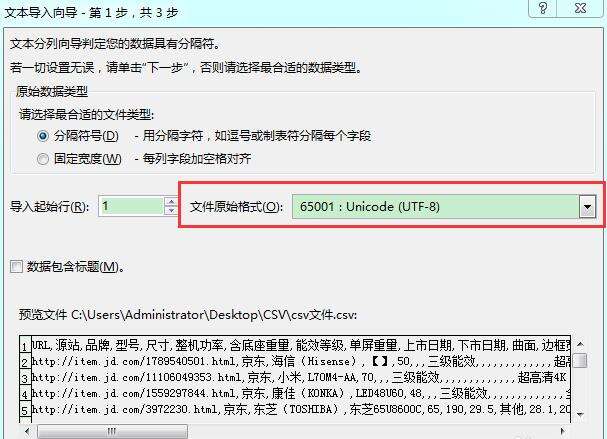Click the preview vertical scrollbar up arrow
This screenshot has width=607, height=439.
coord(580,344)
